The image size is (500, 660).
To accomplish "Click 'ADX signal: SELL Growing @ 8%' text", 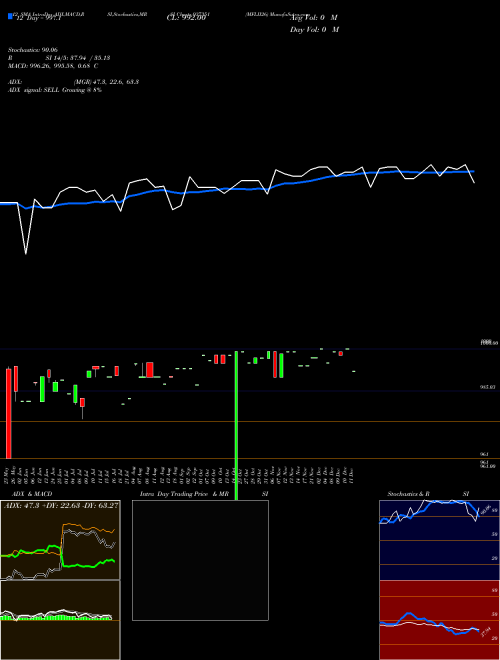I will [x=55, y=90].
